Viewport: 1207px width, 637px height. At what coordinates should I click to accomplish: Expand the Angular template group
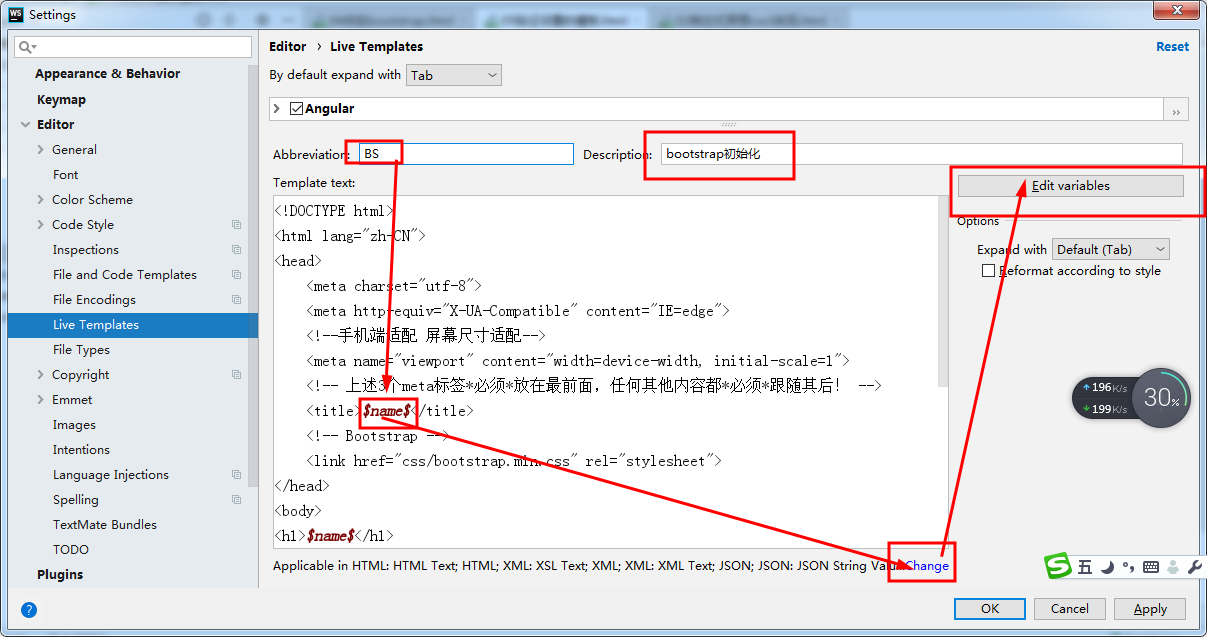(x=277, y=109)
